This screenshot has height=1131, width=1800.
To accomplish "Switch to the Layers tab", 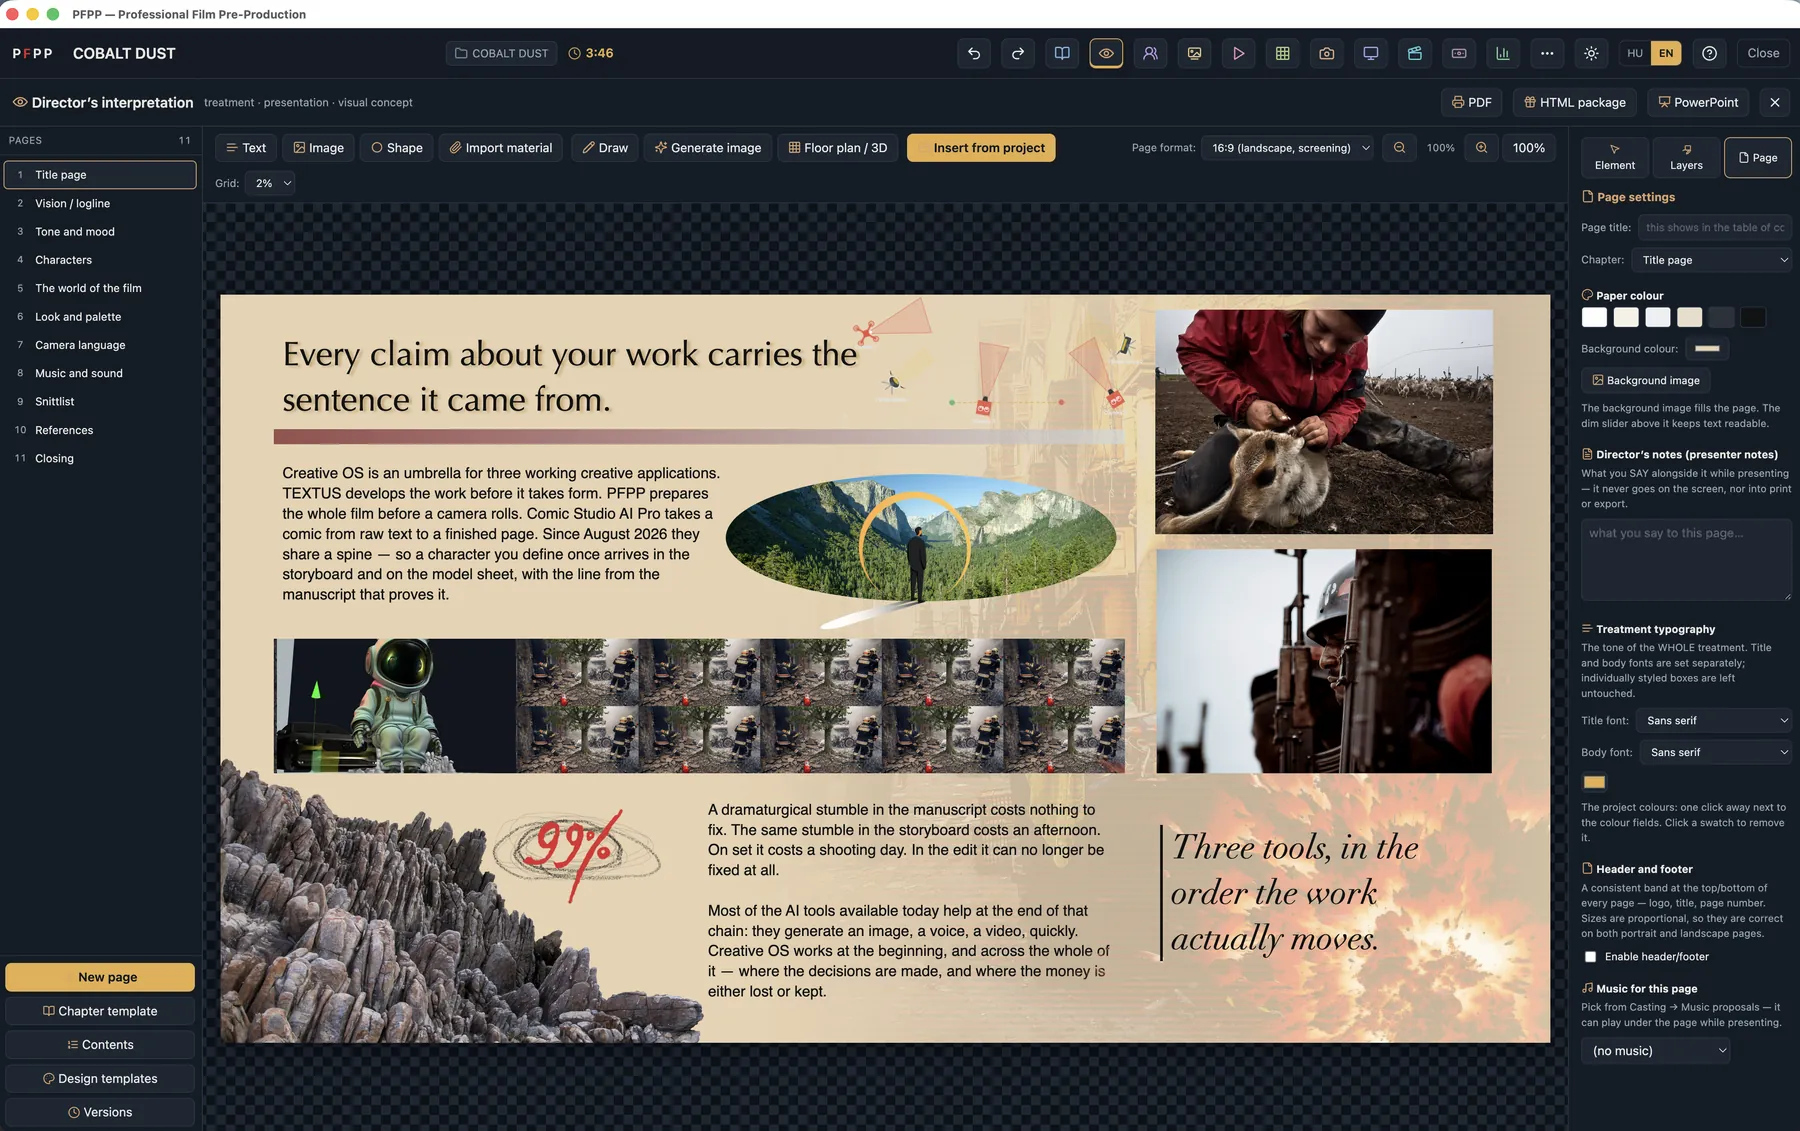I will pyautogui.click(x=1686, y=157).
